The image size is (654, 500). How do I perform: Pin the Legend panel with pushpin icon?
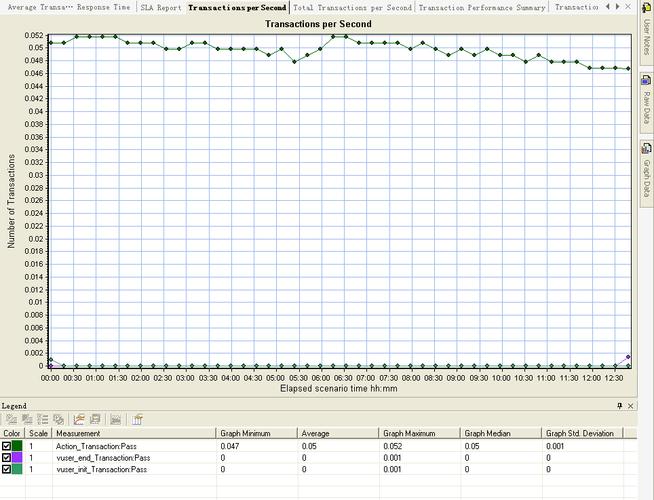tap(619, 405)
